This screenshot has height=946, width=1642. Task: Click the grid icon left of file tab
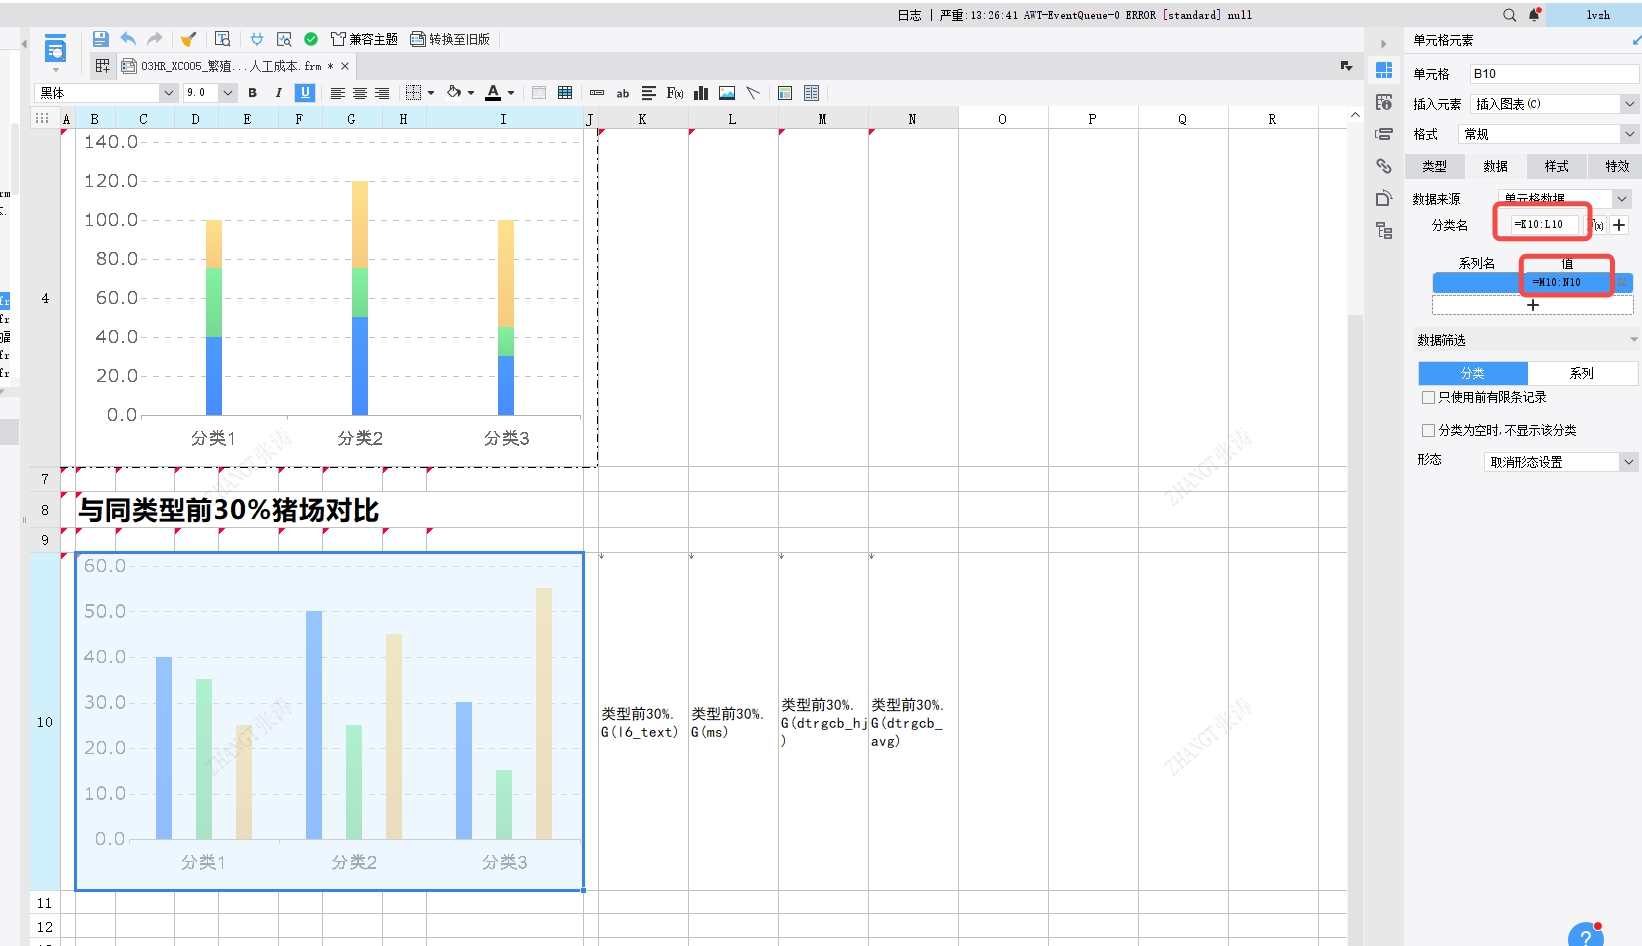coord(102,66)
